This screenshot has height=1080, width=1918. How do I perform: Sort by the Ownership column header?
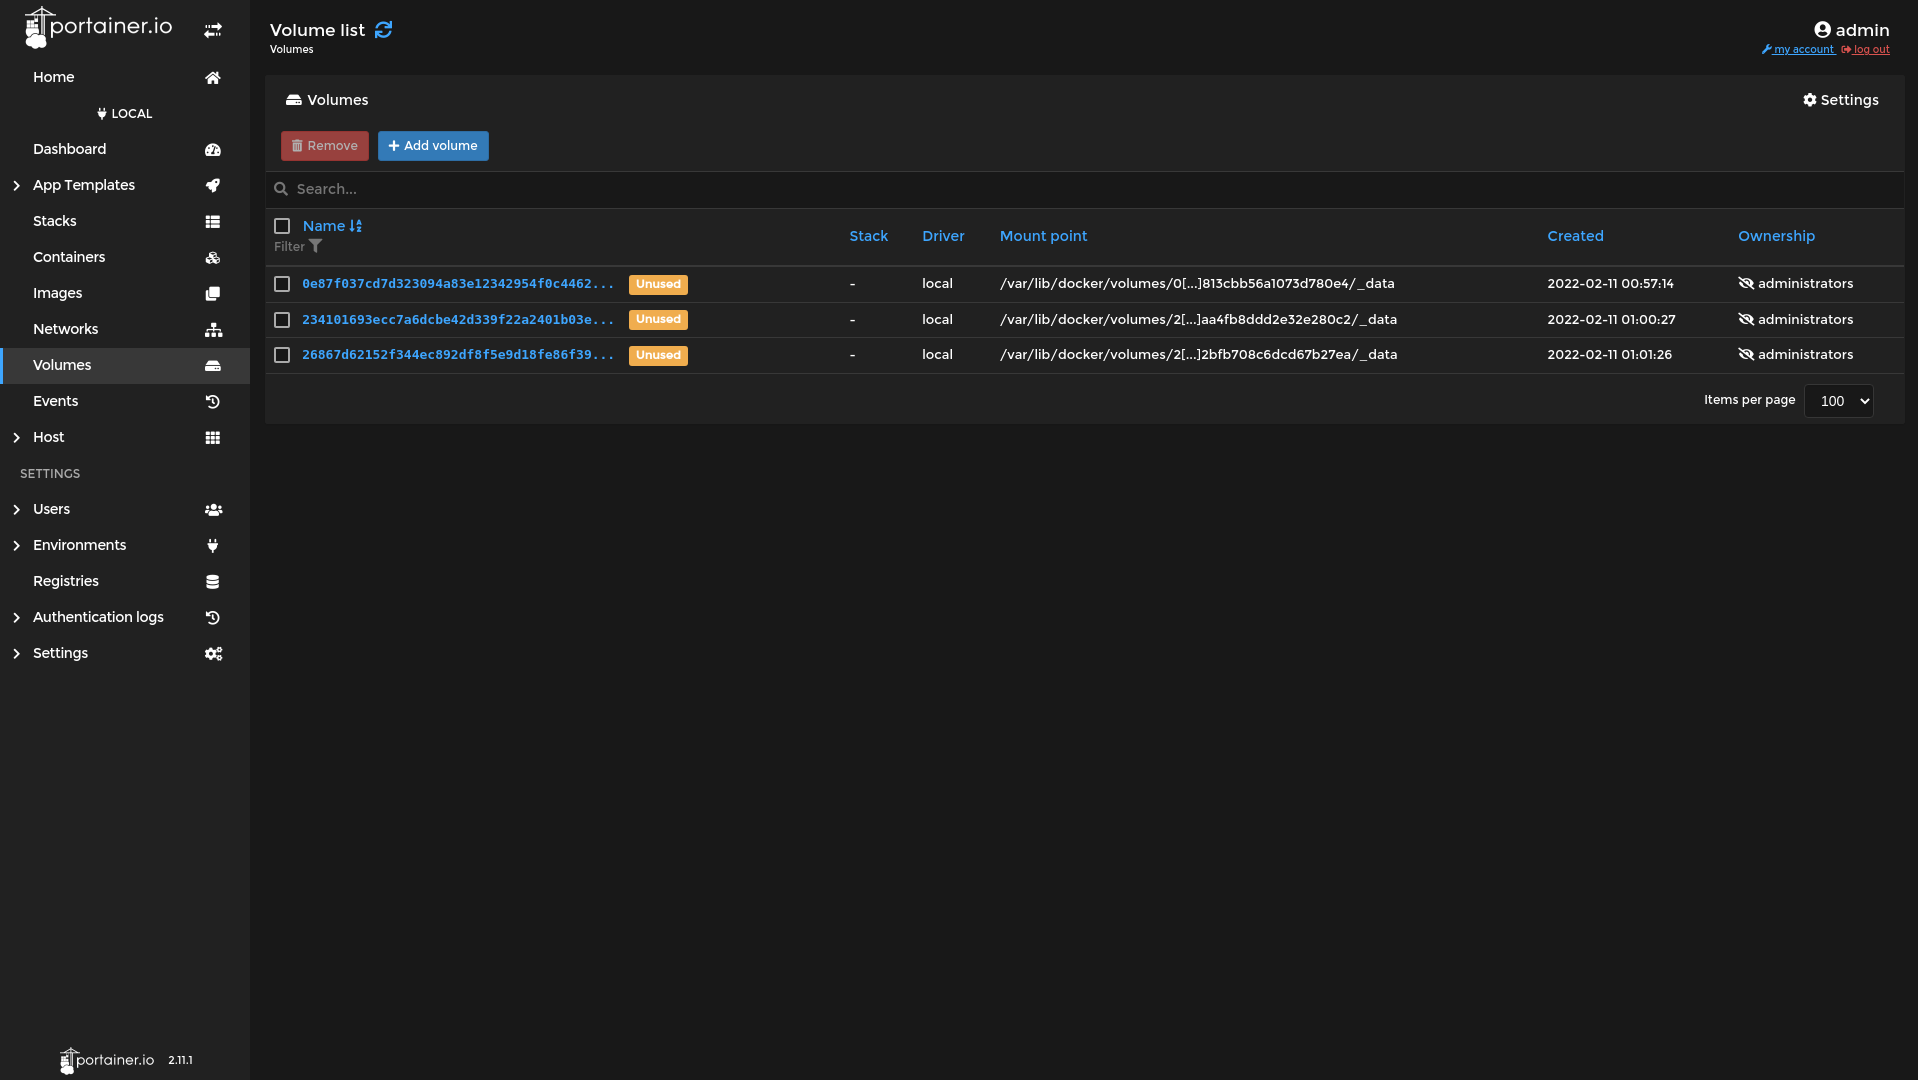[x=1776, y=236]
